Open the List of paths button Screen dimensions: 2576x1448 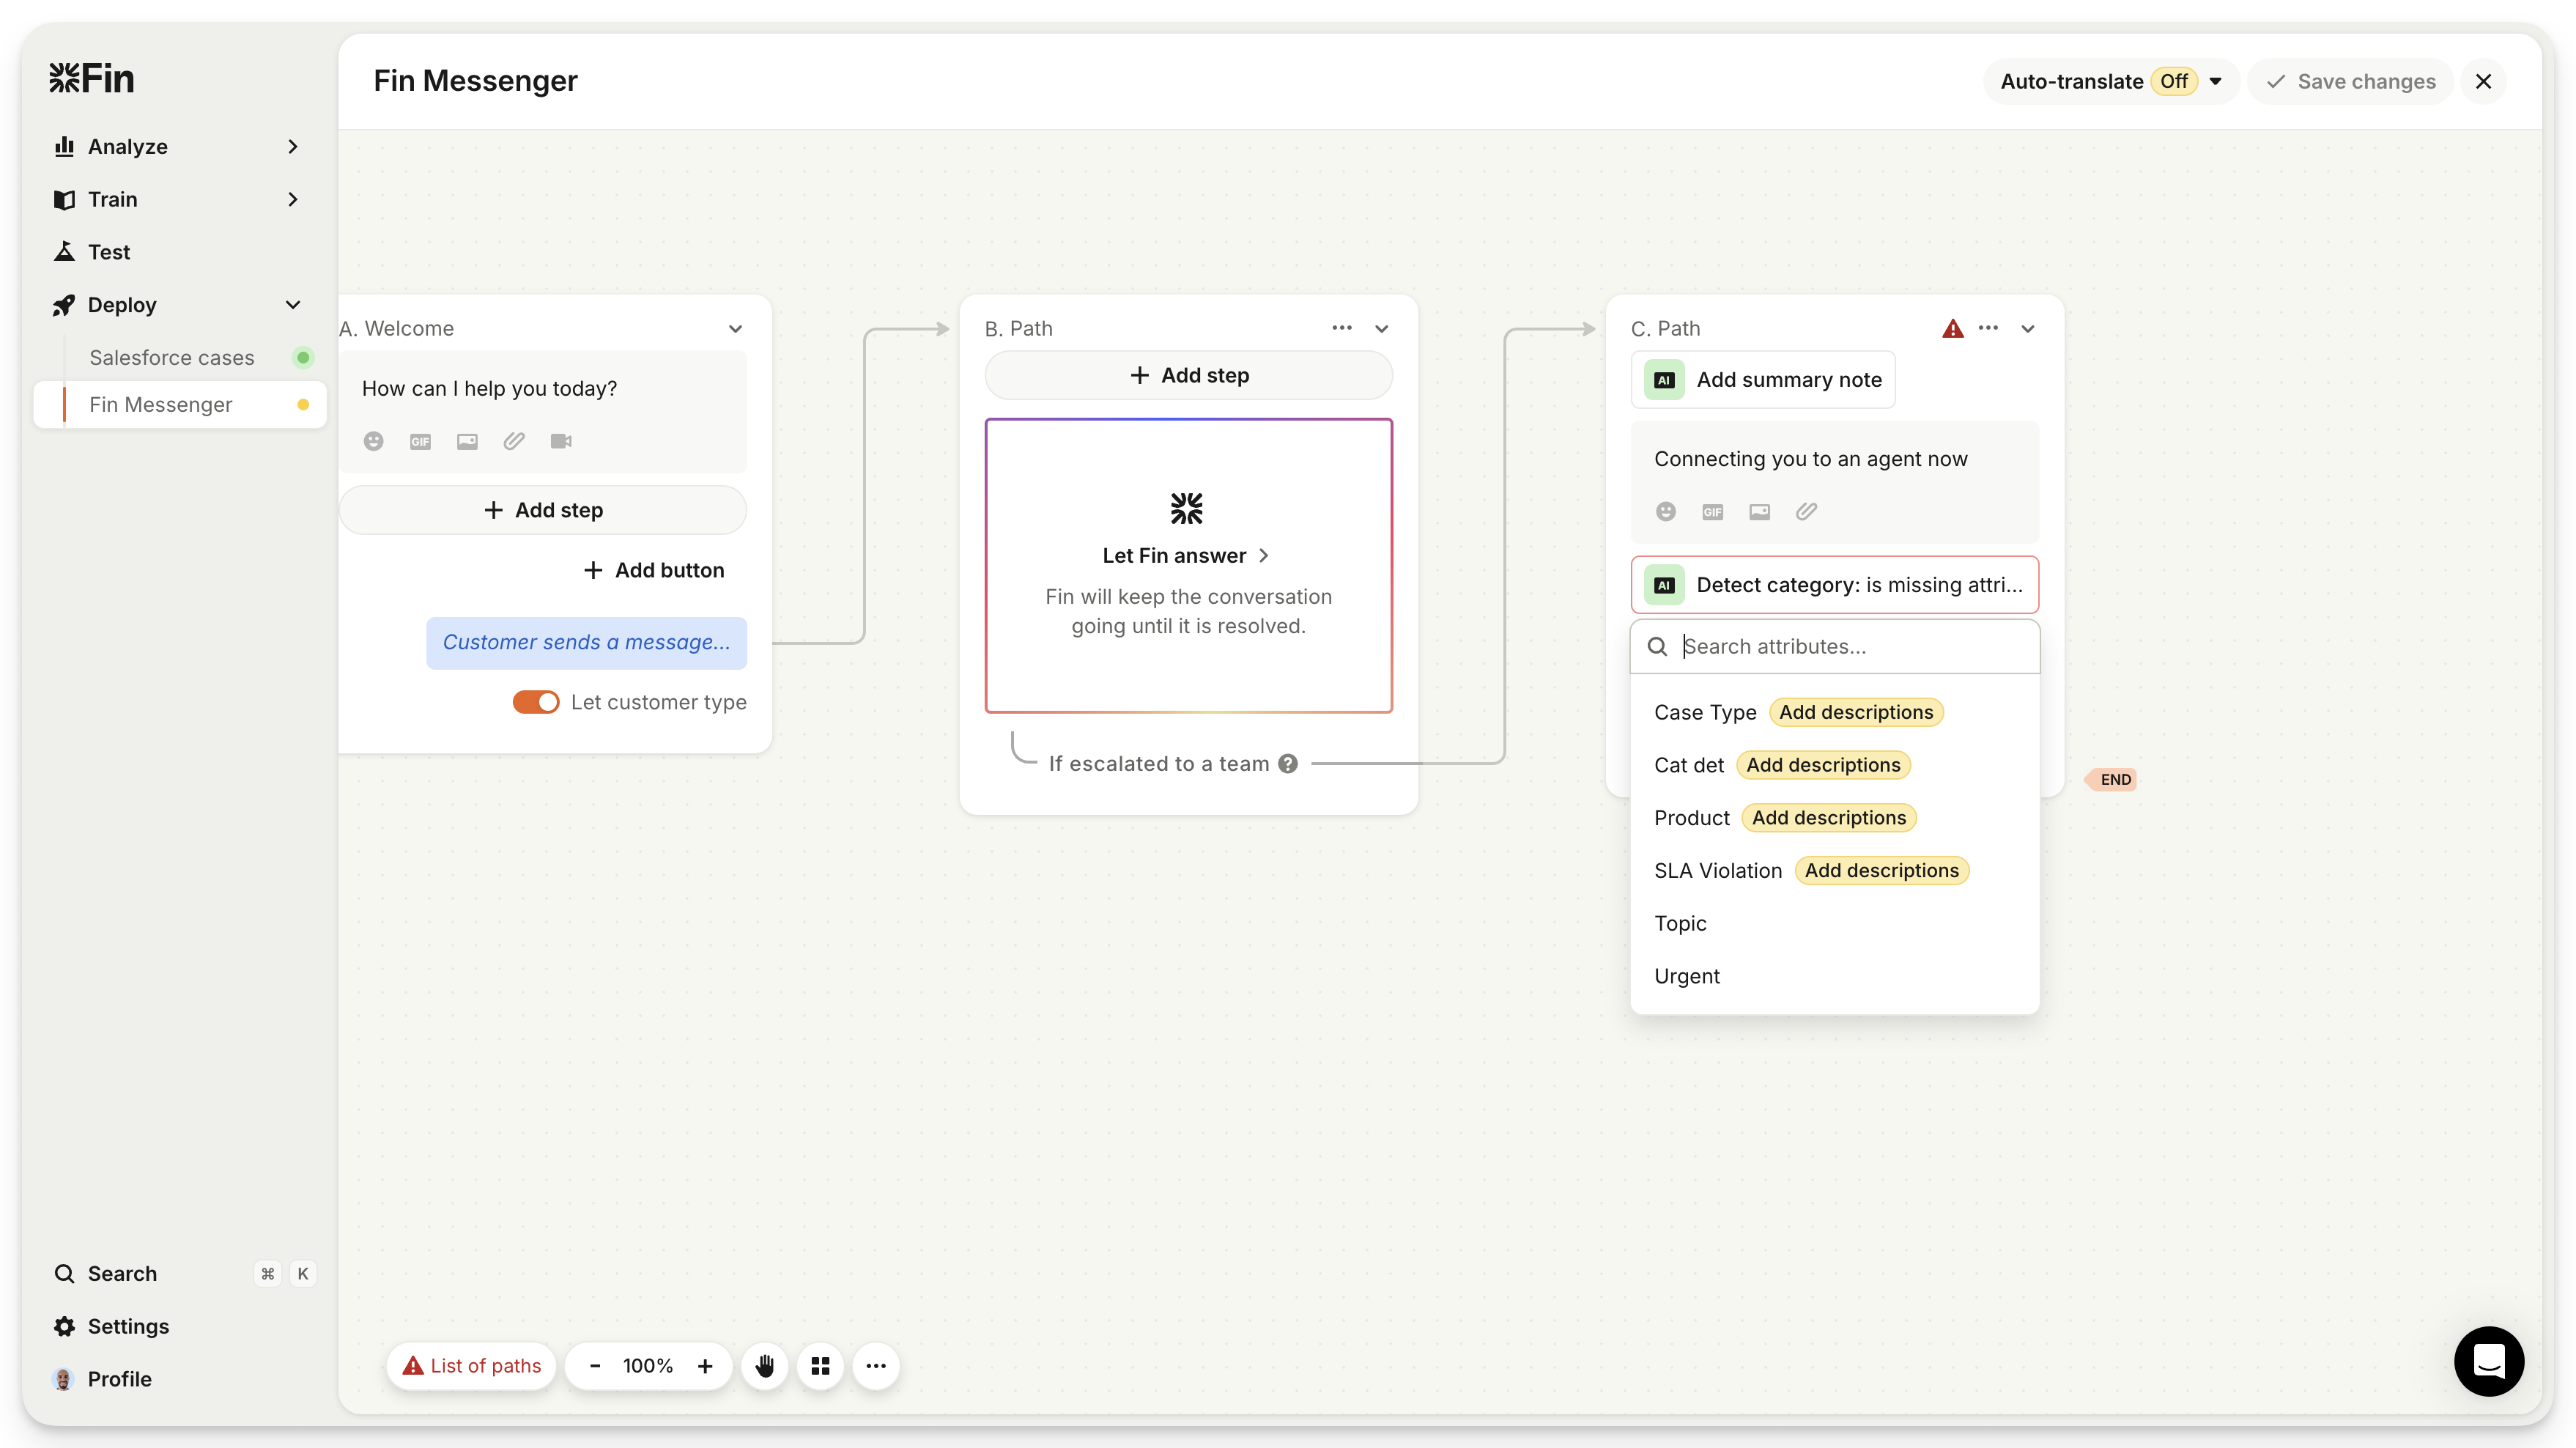coord(472,1366)
